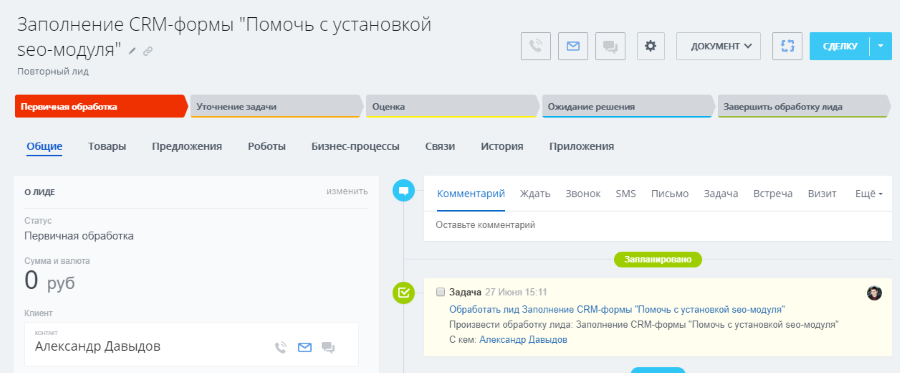Open contact name Александр Давыдов in client block
This screenshot has width=900, height=373.
tap(98, 347)
